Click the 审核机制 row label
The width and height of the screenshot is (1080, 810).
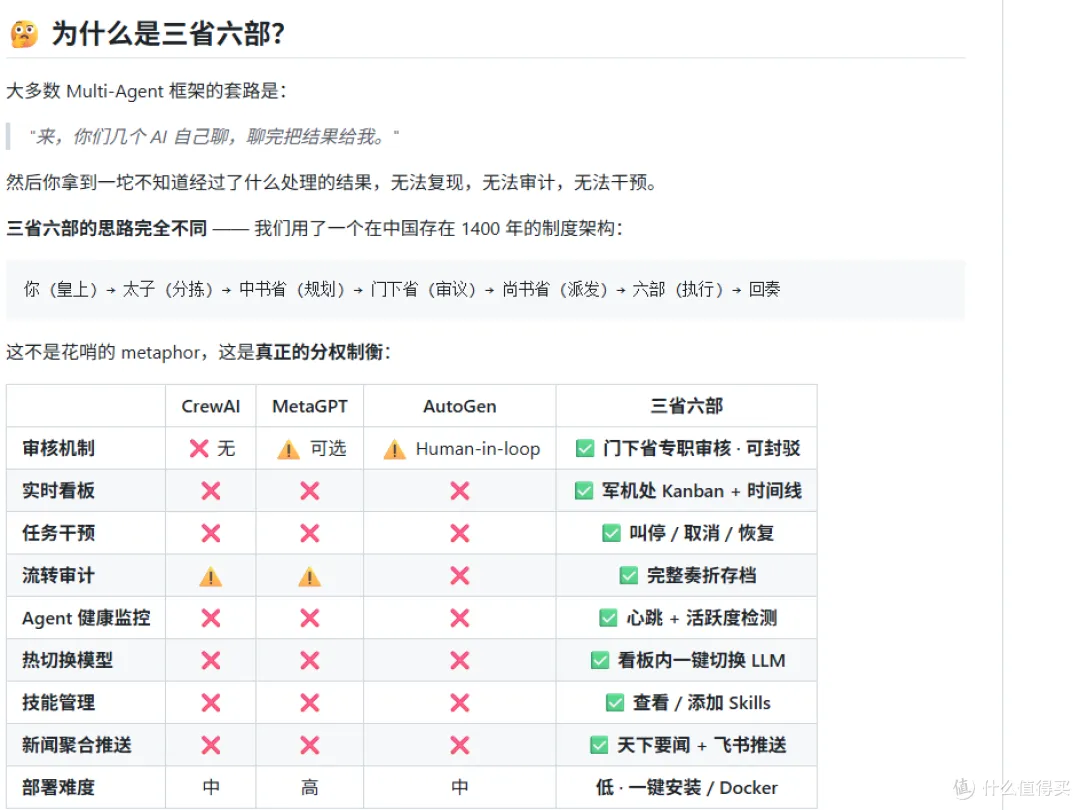click(x=59, y=448)
